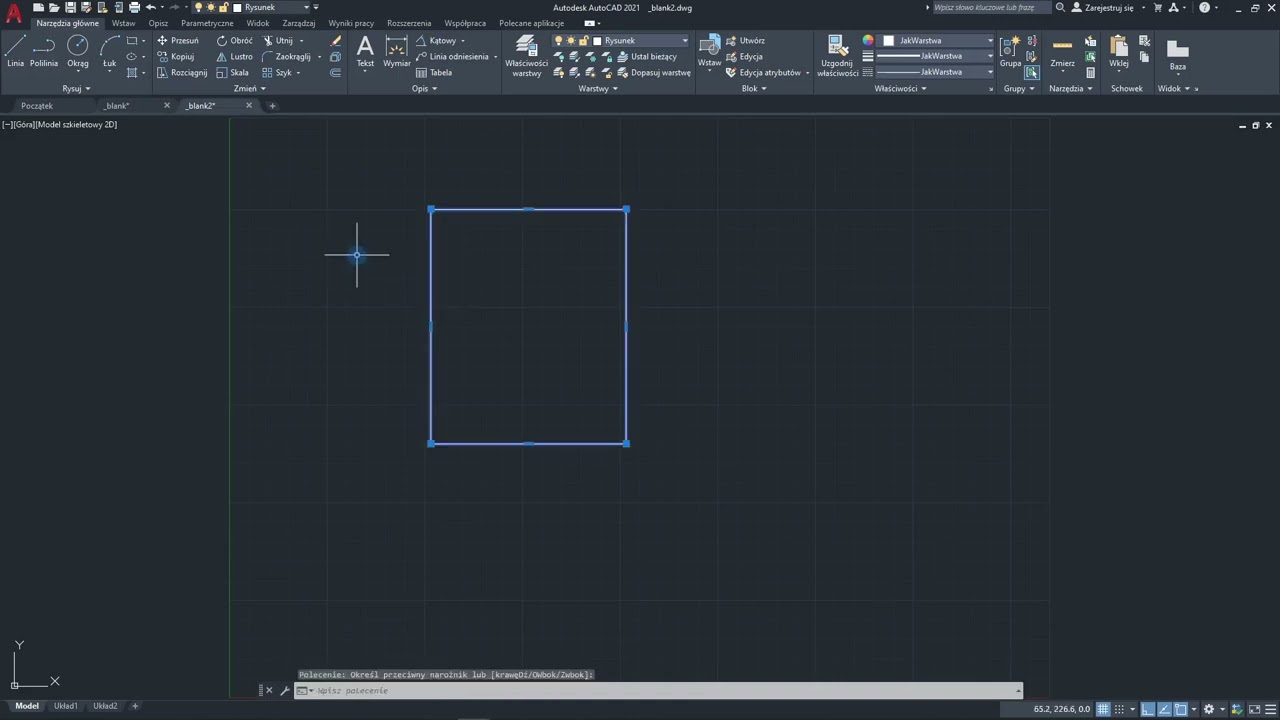Click Uzgodnij właściwości match properties

837,56
